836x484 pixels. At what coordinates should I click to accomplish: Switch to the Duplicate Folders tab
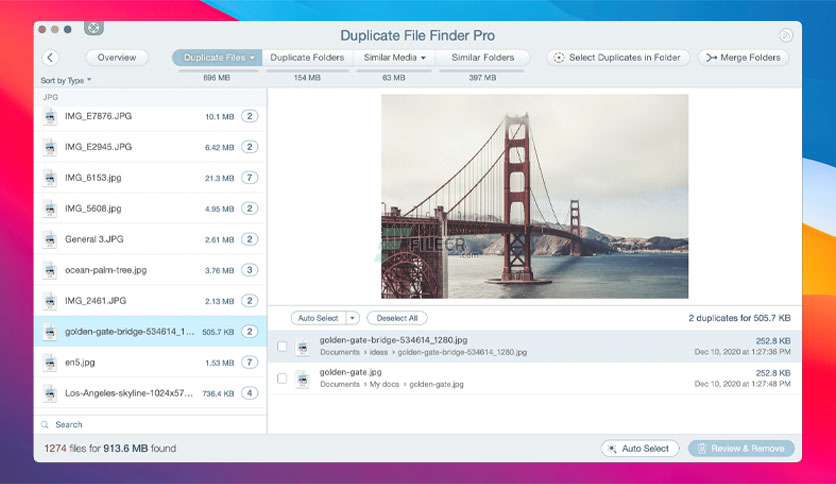click(307, 58)
